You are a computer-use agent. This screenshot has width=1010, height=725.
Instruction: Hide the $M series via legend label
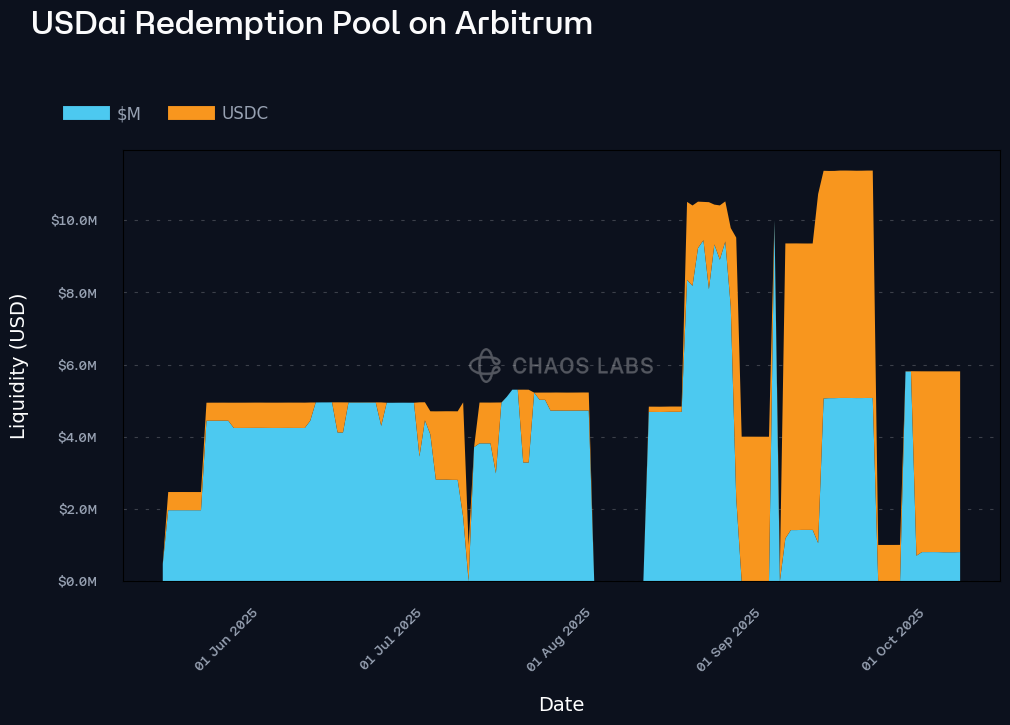point(129,114)
